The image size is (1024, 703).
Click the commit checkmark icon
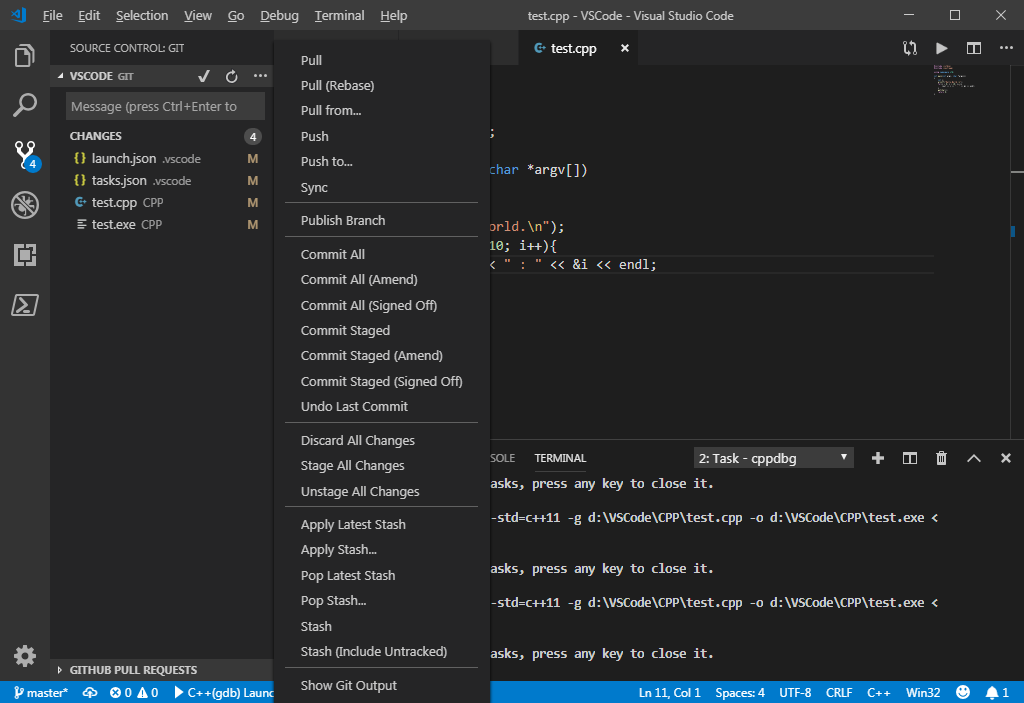pos(204,76)
